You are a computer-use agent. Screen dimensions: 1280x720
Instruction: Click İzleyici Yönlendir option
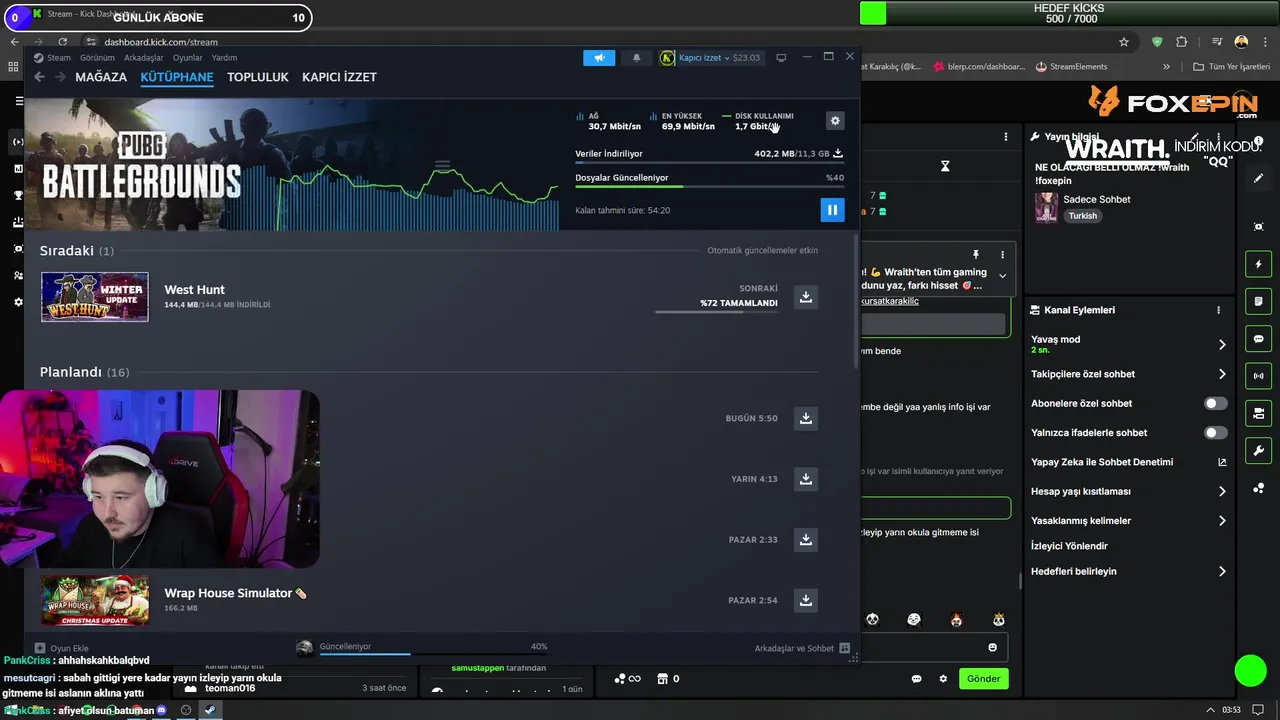1069,546
